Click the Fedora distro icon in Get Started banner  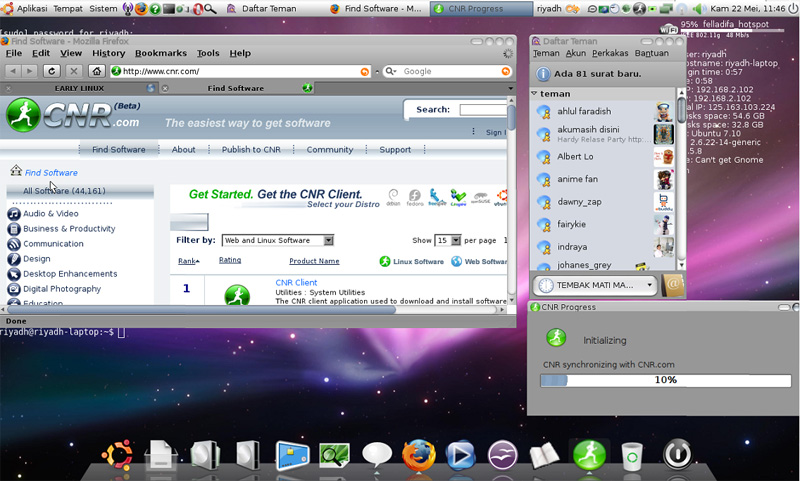point(415,196)
